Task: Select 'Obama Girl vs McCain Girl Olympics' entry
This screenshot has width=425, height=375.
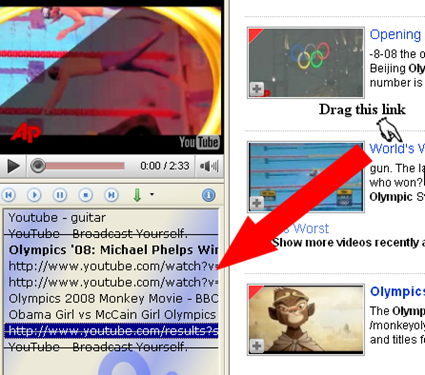Action: 111,314
